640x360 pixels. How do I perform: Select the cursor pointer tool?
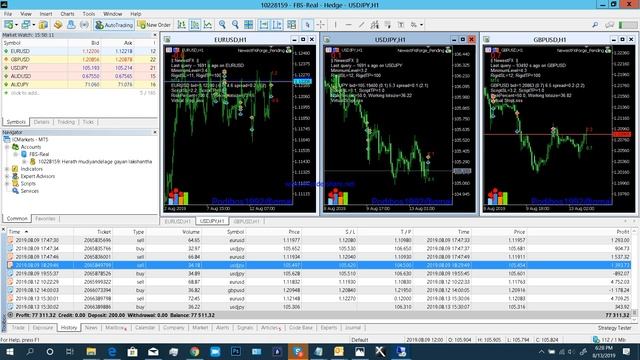tap(308, 25)
